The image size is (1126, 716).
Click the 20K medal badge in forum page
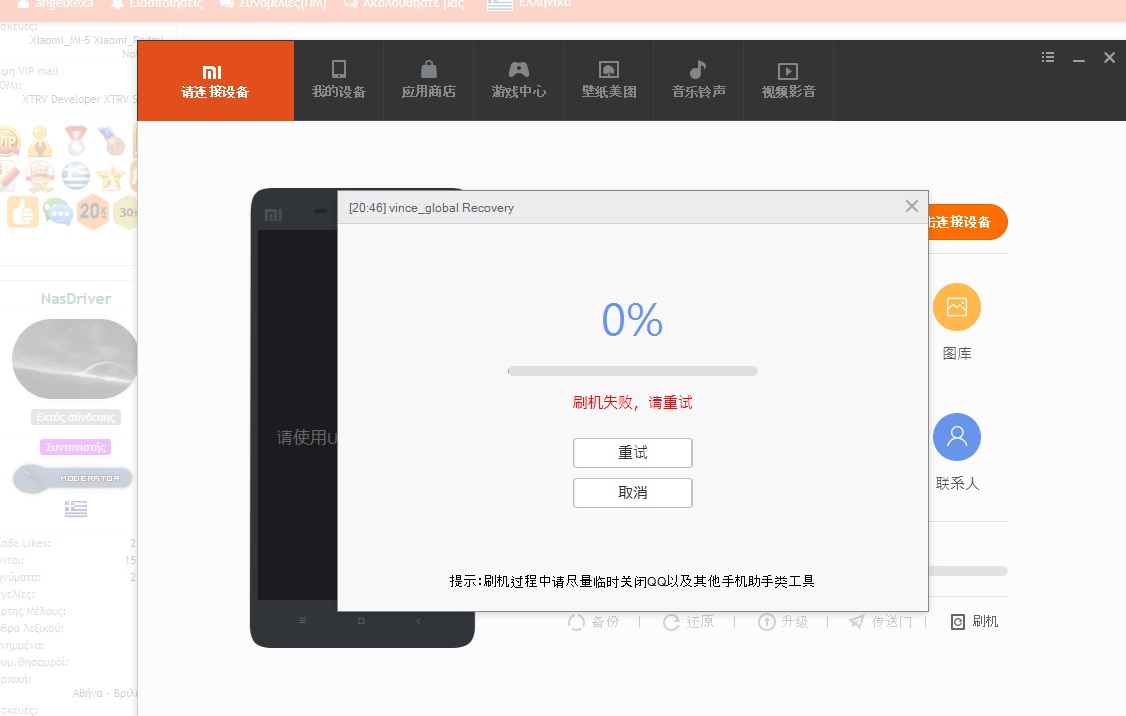[93, 212]
